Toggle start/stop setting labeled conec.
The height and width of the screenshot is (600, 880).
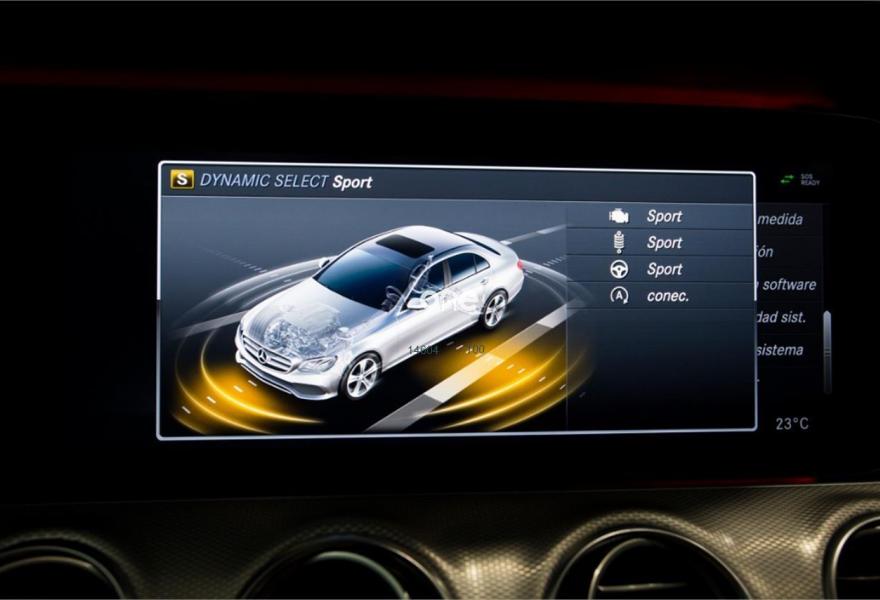[667, 296]
